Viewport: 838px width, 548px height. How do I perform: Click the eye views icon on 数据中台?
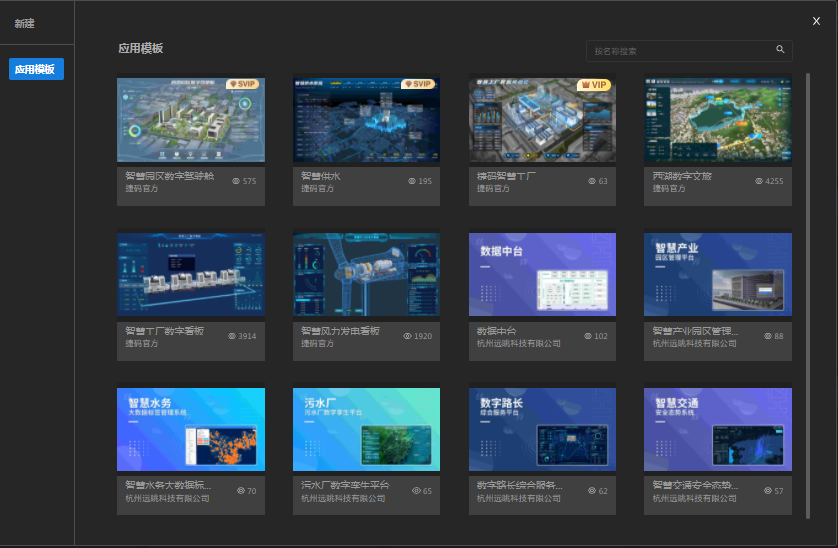point(587,336)
